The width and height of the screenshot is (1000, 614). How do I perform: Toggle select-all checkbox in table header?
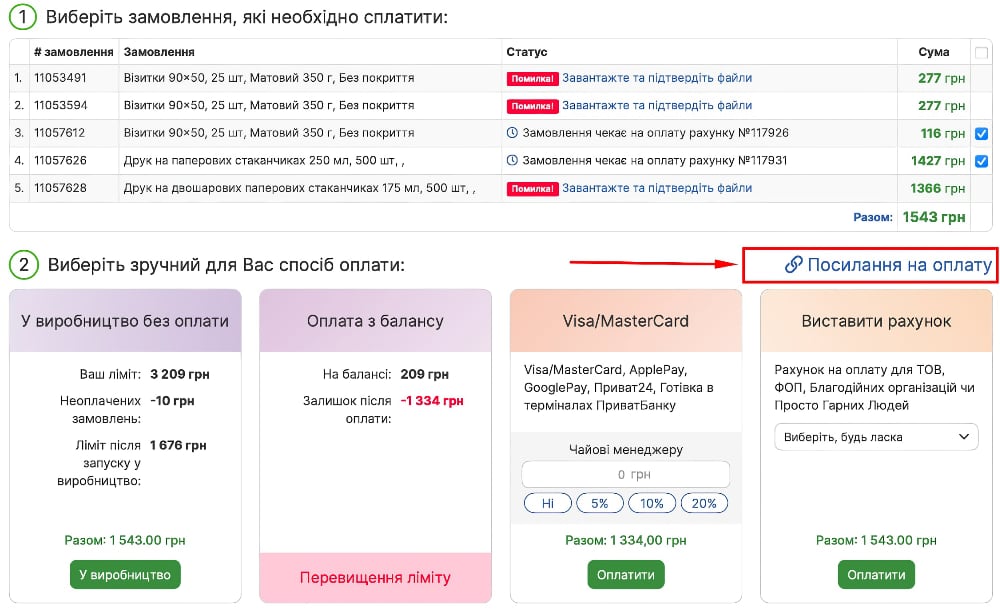(x=982, y=52)
